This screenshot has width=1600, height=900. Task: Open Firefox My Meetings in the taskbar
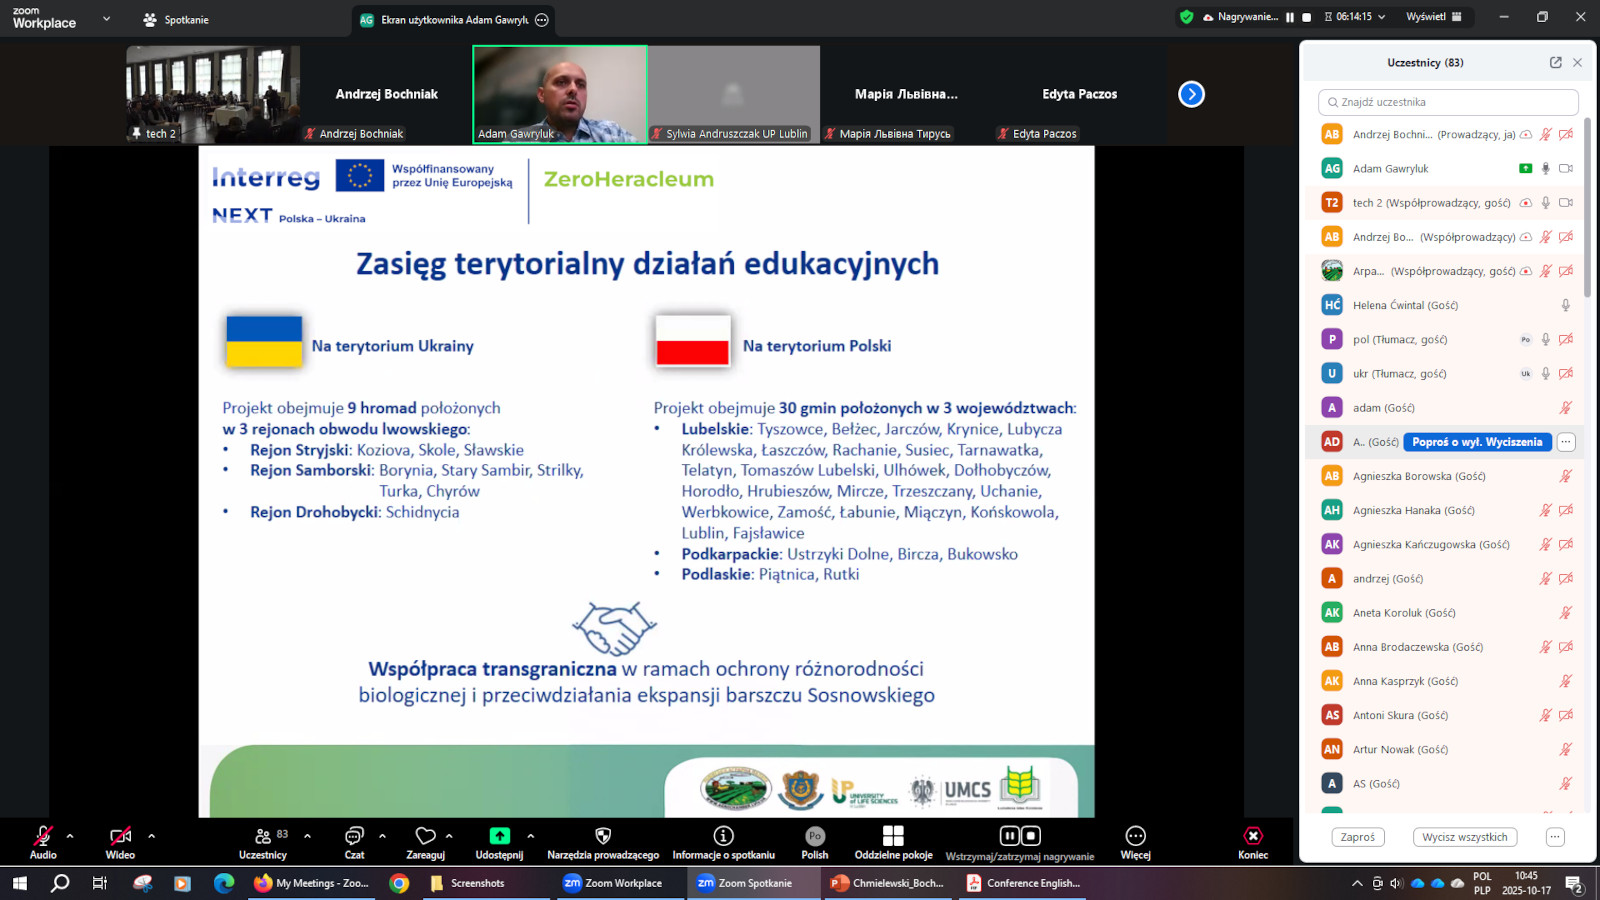pos(311,883)
